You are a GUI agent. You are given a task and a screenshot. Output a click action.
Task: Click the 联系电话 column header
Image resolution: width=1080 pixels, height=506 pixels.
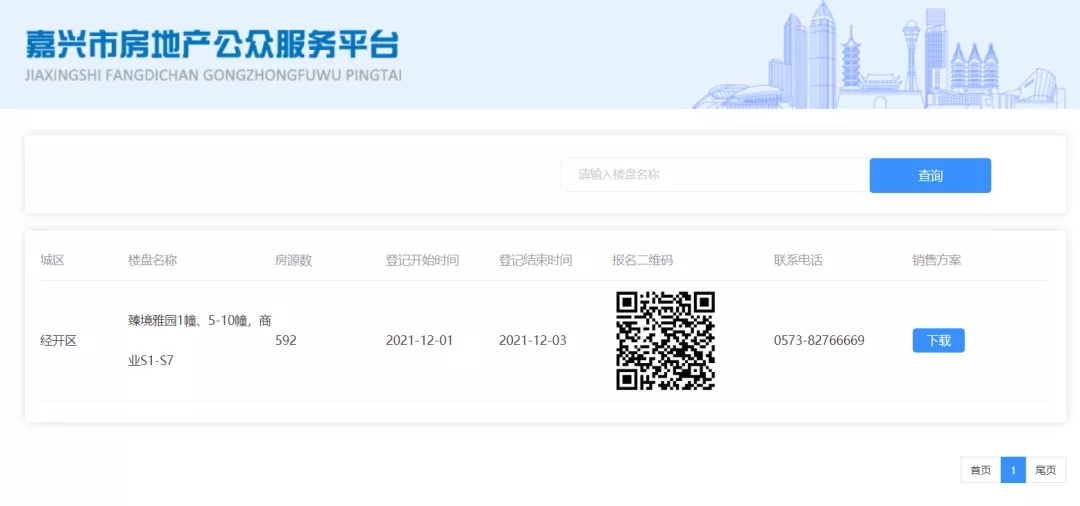point(798,260)
